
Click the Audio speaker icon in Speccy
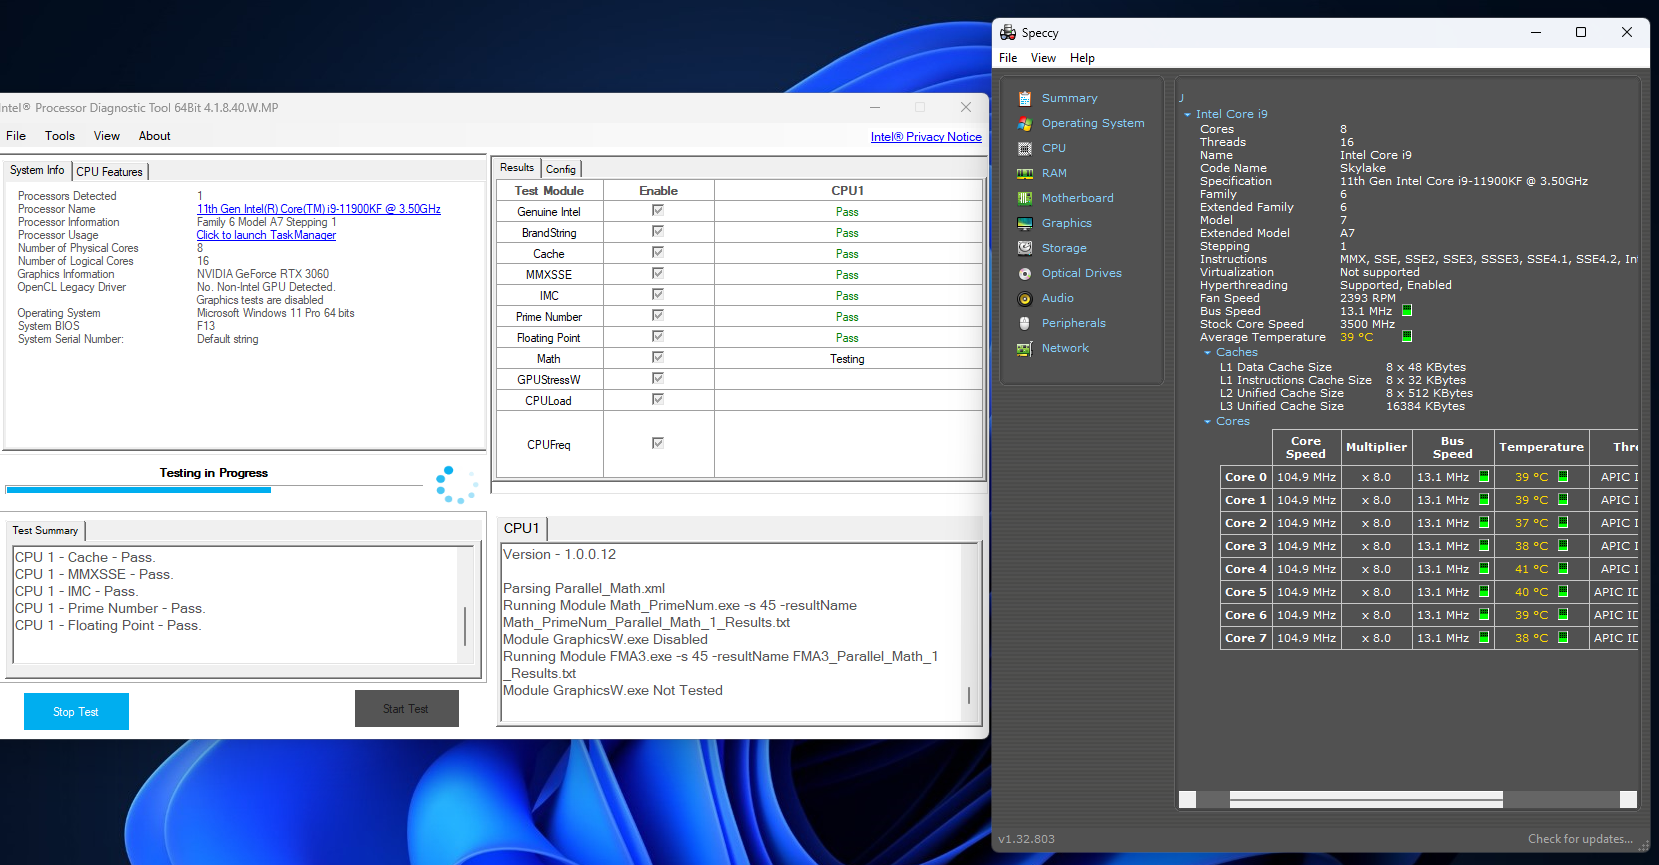(x=1025, y=298)
